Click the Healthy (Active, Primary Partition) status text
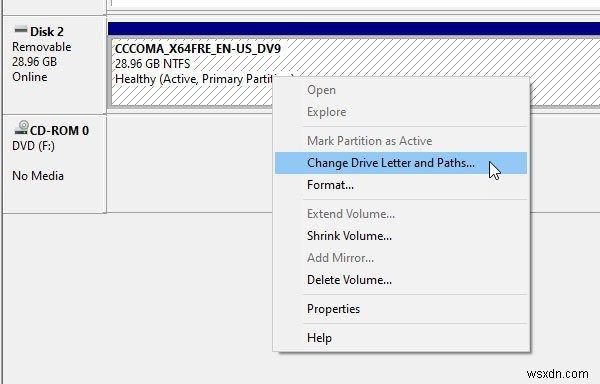Viewport: 600px width, 384px height. [194, 79]
